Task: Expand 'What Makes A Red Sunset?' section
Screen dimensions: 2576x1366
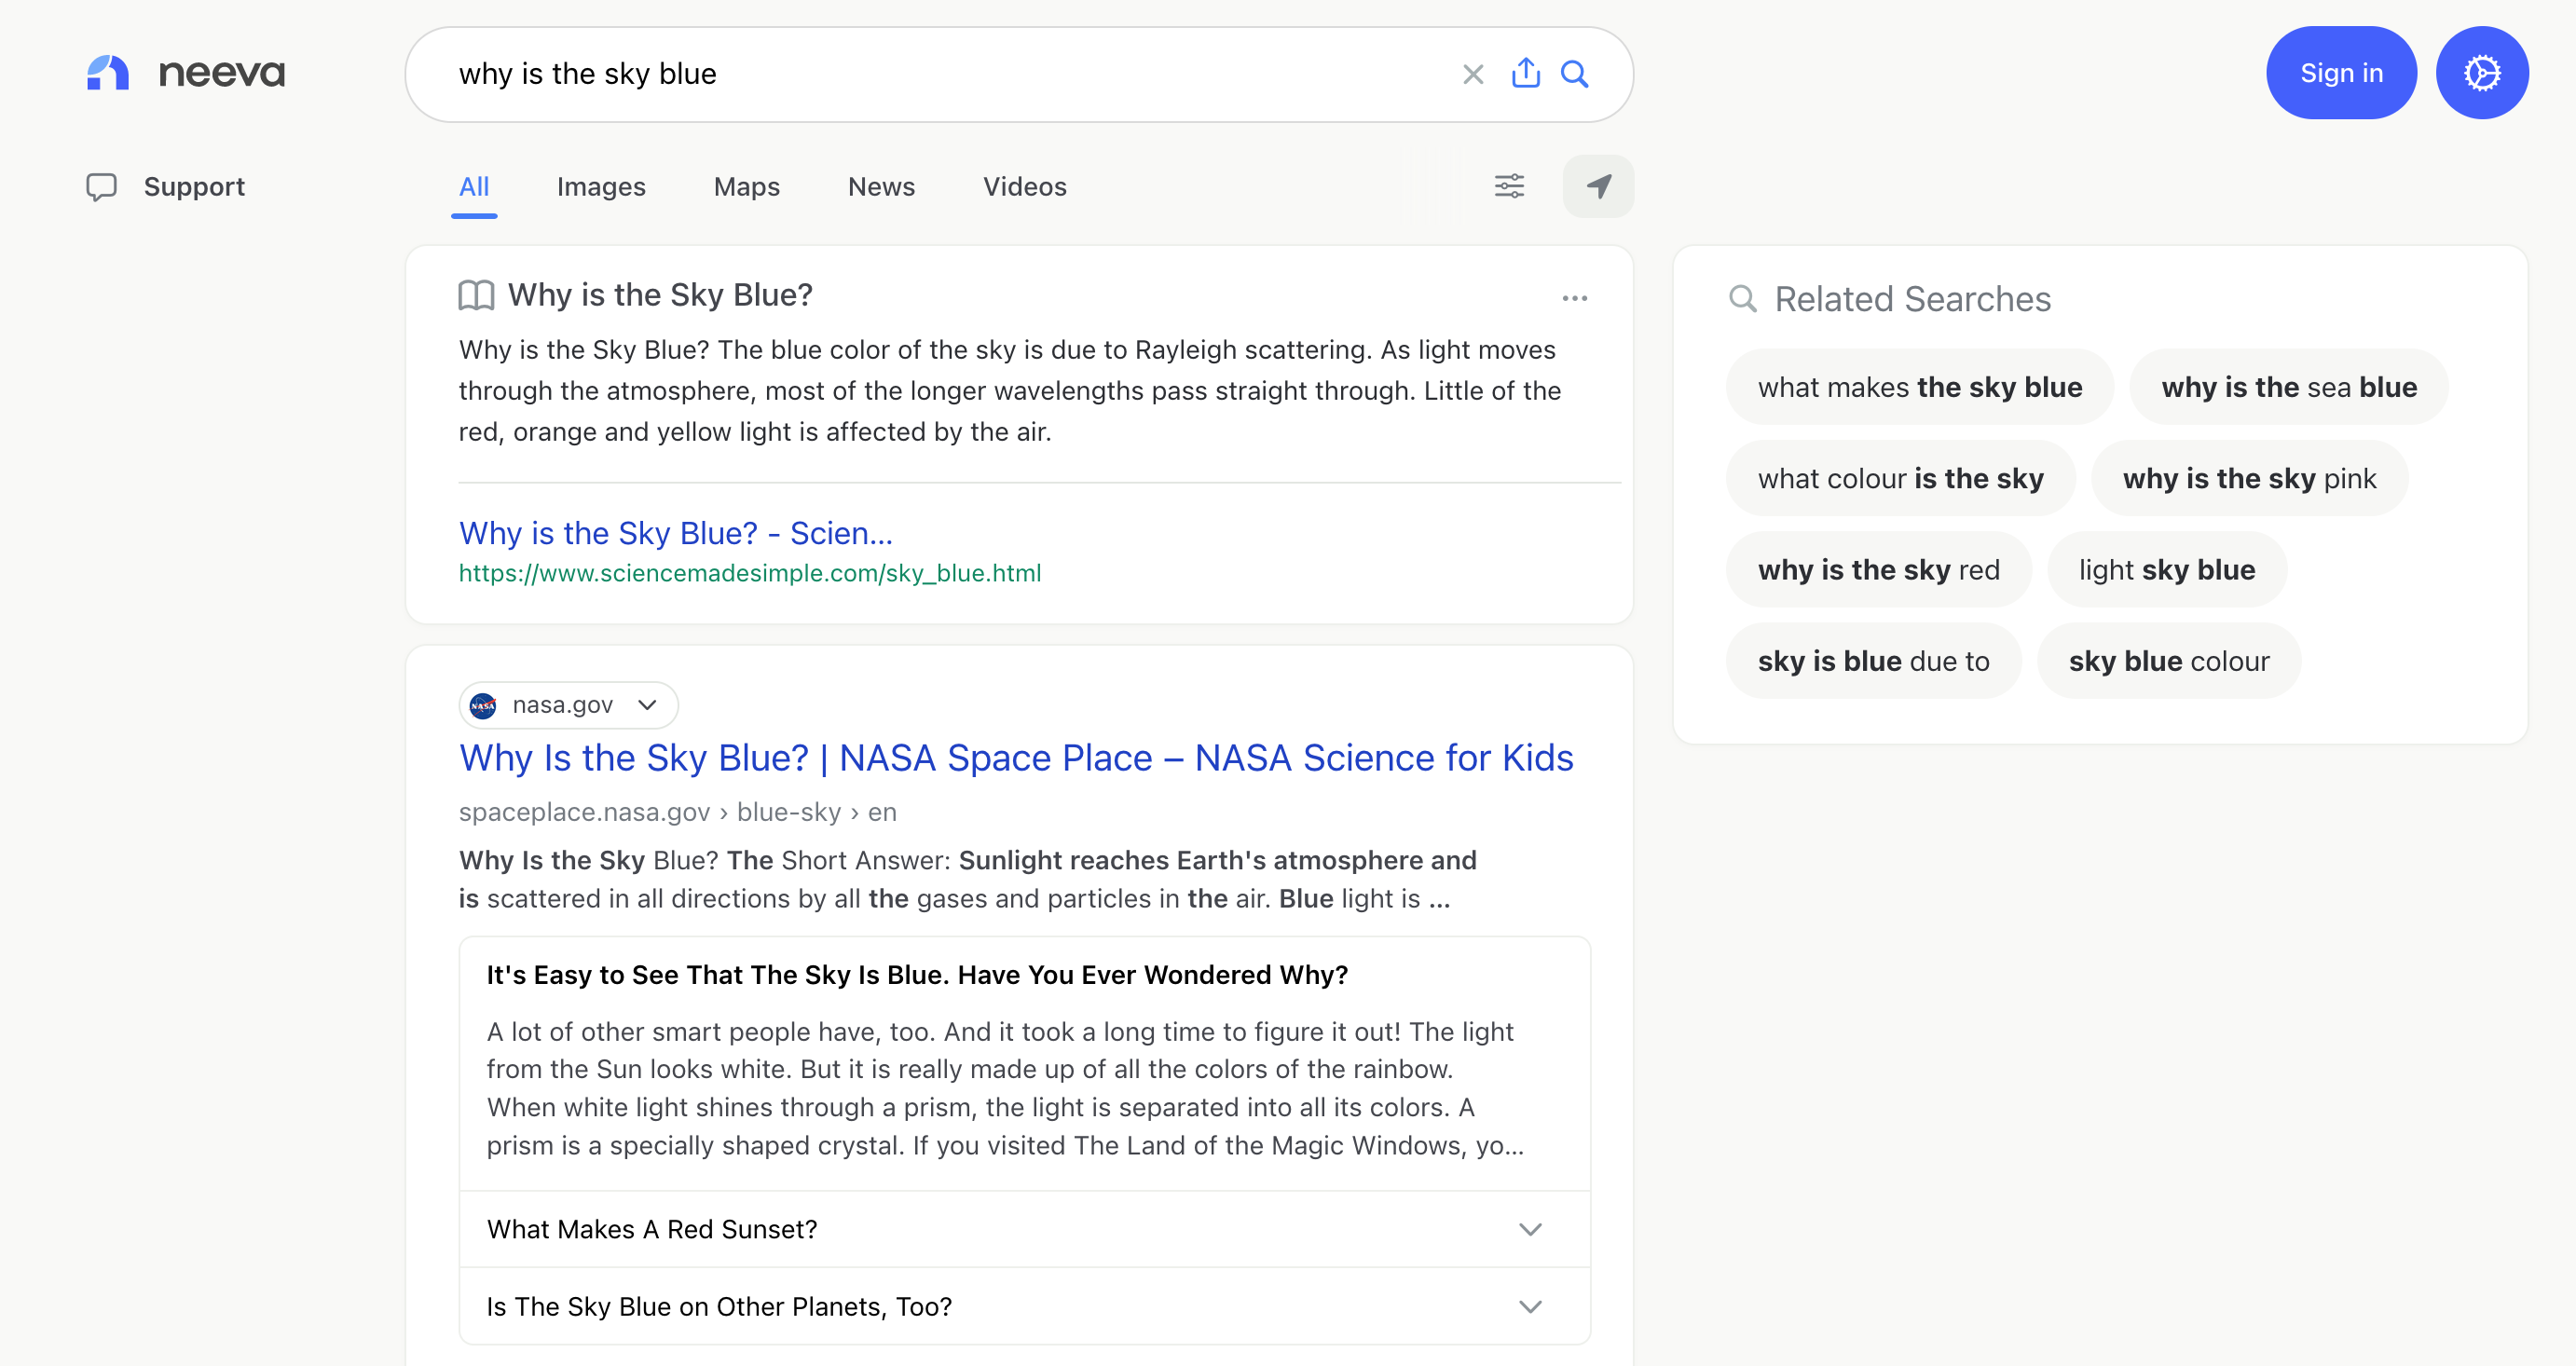Action: [1024, 1229]
